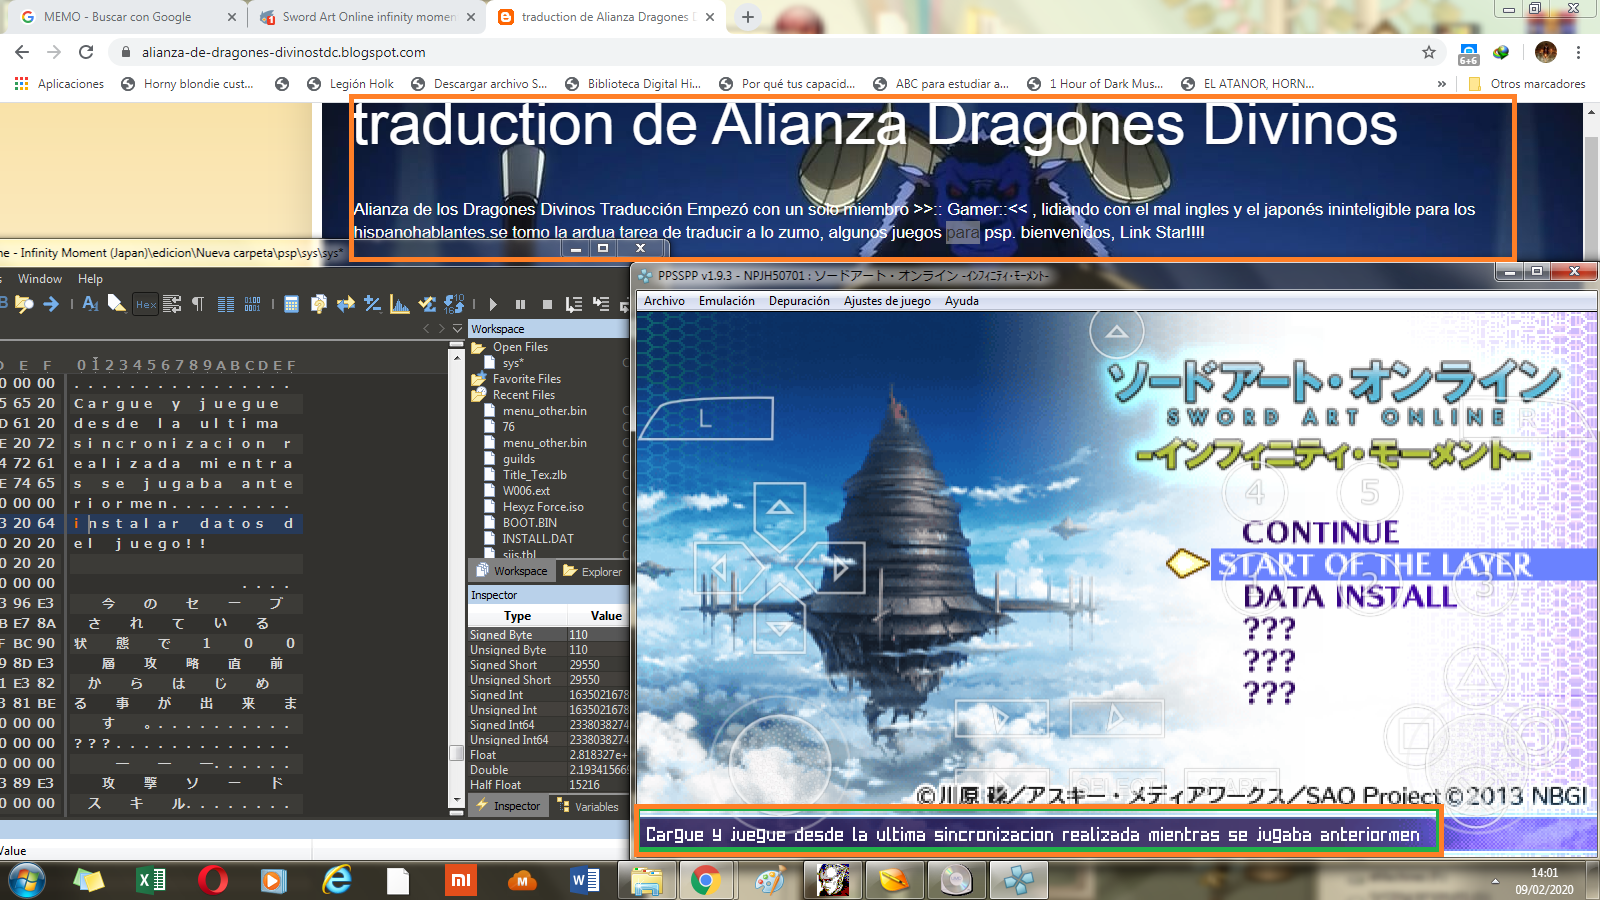Reload the blogspot page
This screenshot has height=900, width=1600.
click(86, 52)
